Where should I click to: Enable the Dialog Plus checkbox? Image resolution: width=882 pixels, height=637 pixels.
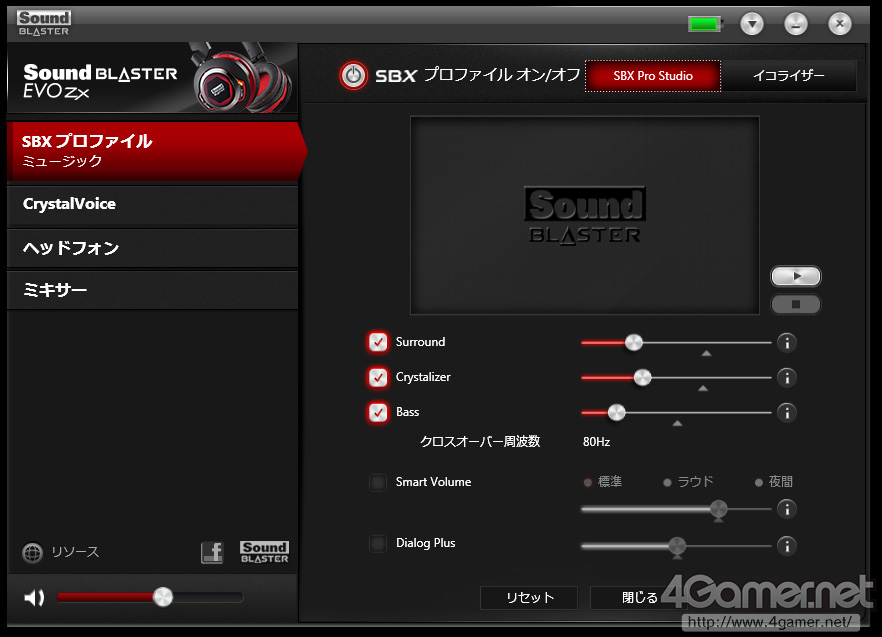(x=378, y=544)
